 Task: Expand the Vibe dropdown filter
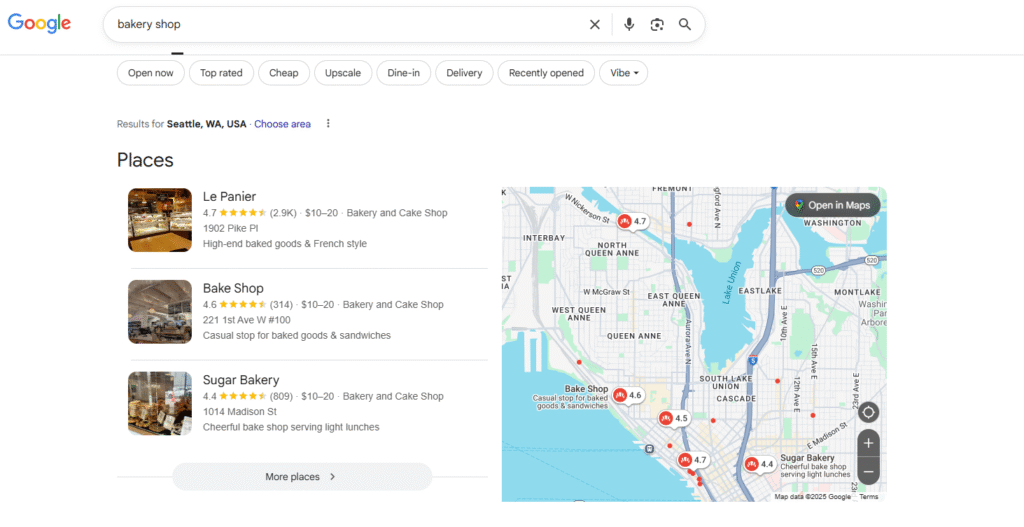[x=624, y=73]
